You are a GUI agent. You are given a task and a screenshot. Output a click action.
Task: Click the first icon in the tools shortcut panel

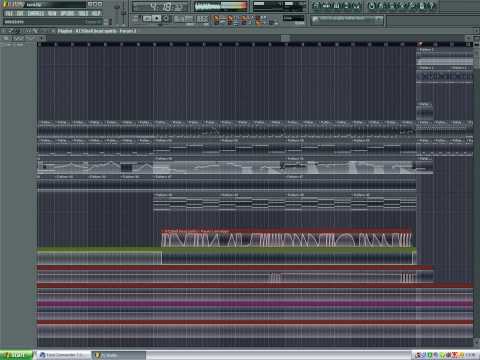tap(372, 6)
